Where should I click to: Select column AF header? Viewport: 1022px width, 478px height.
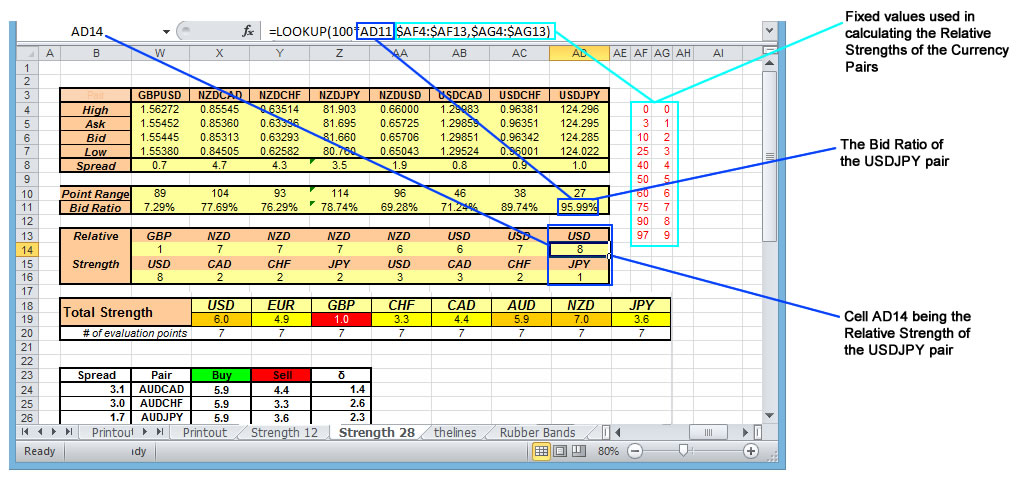(x=642, y=53)
